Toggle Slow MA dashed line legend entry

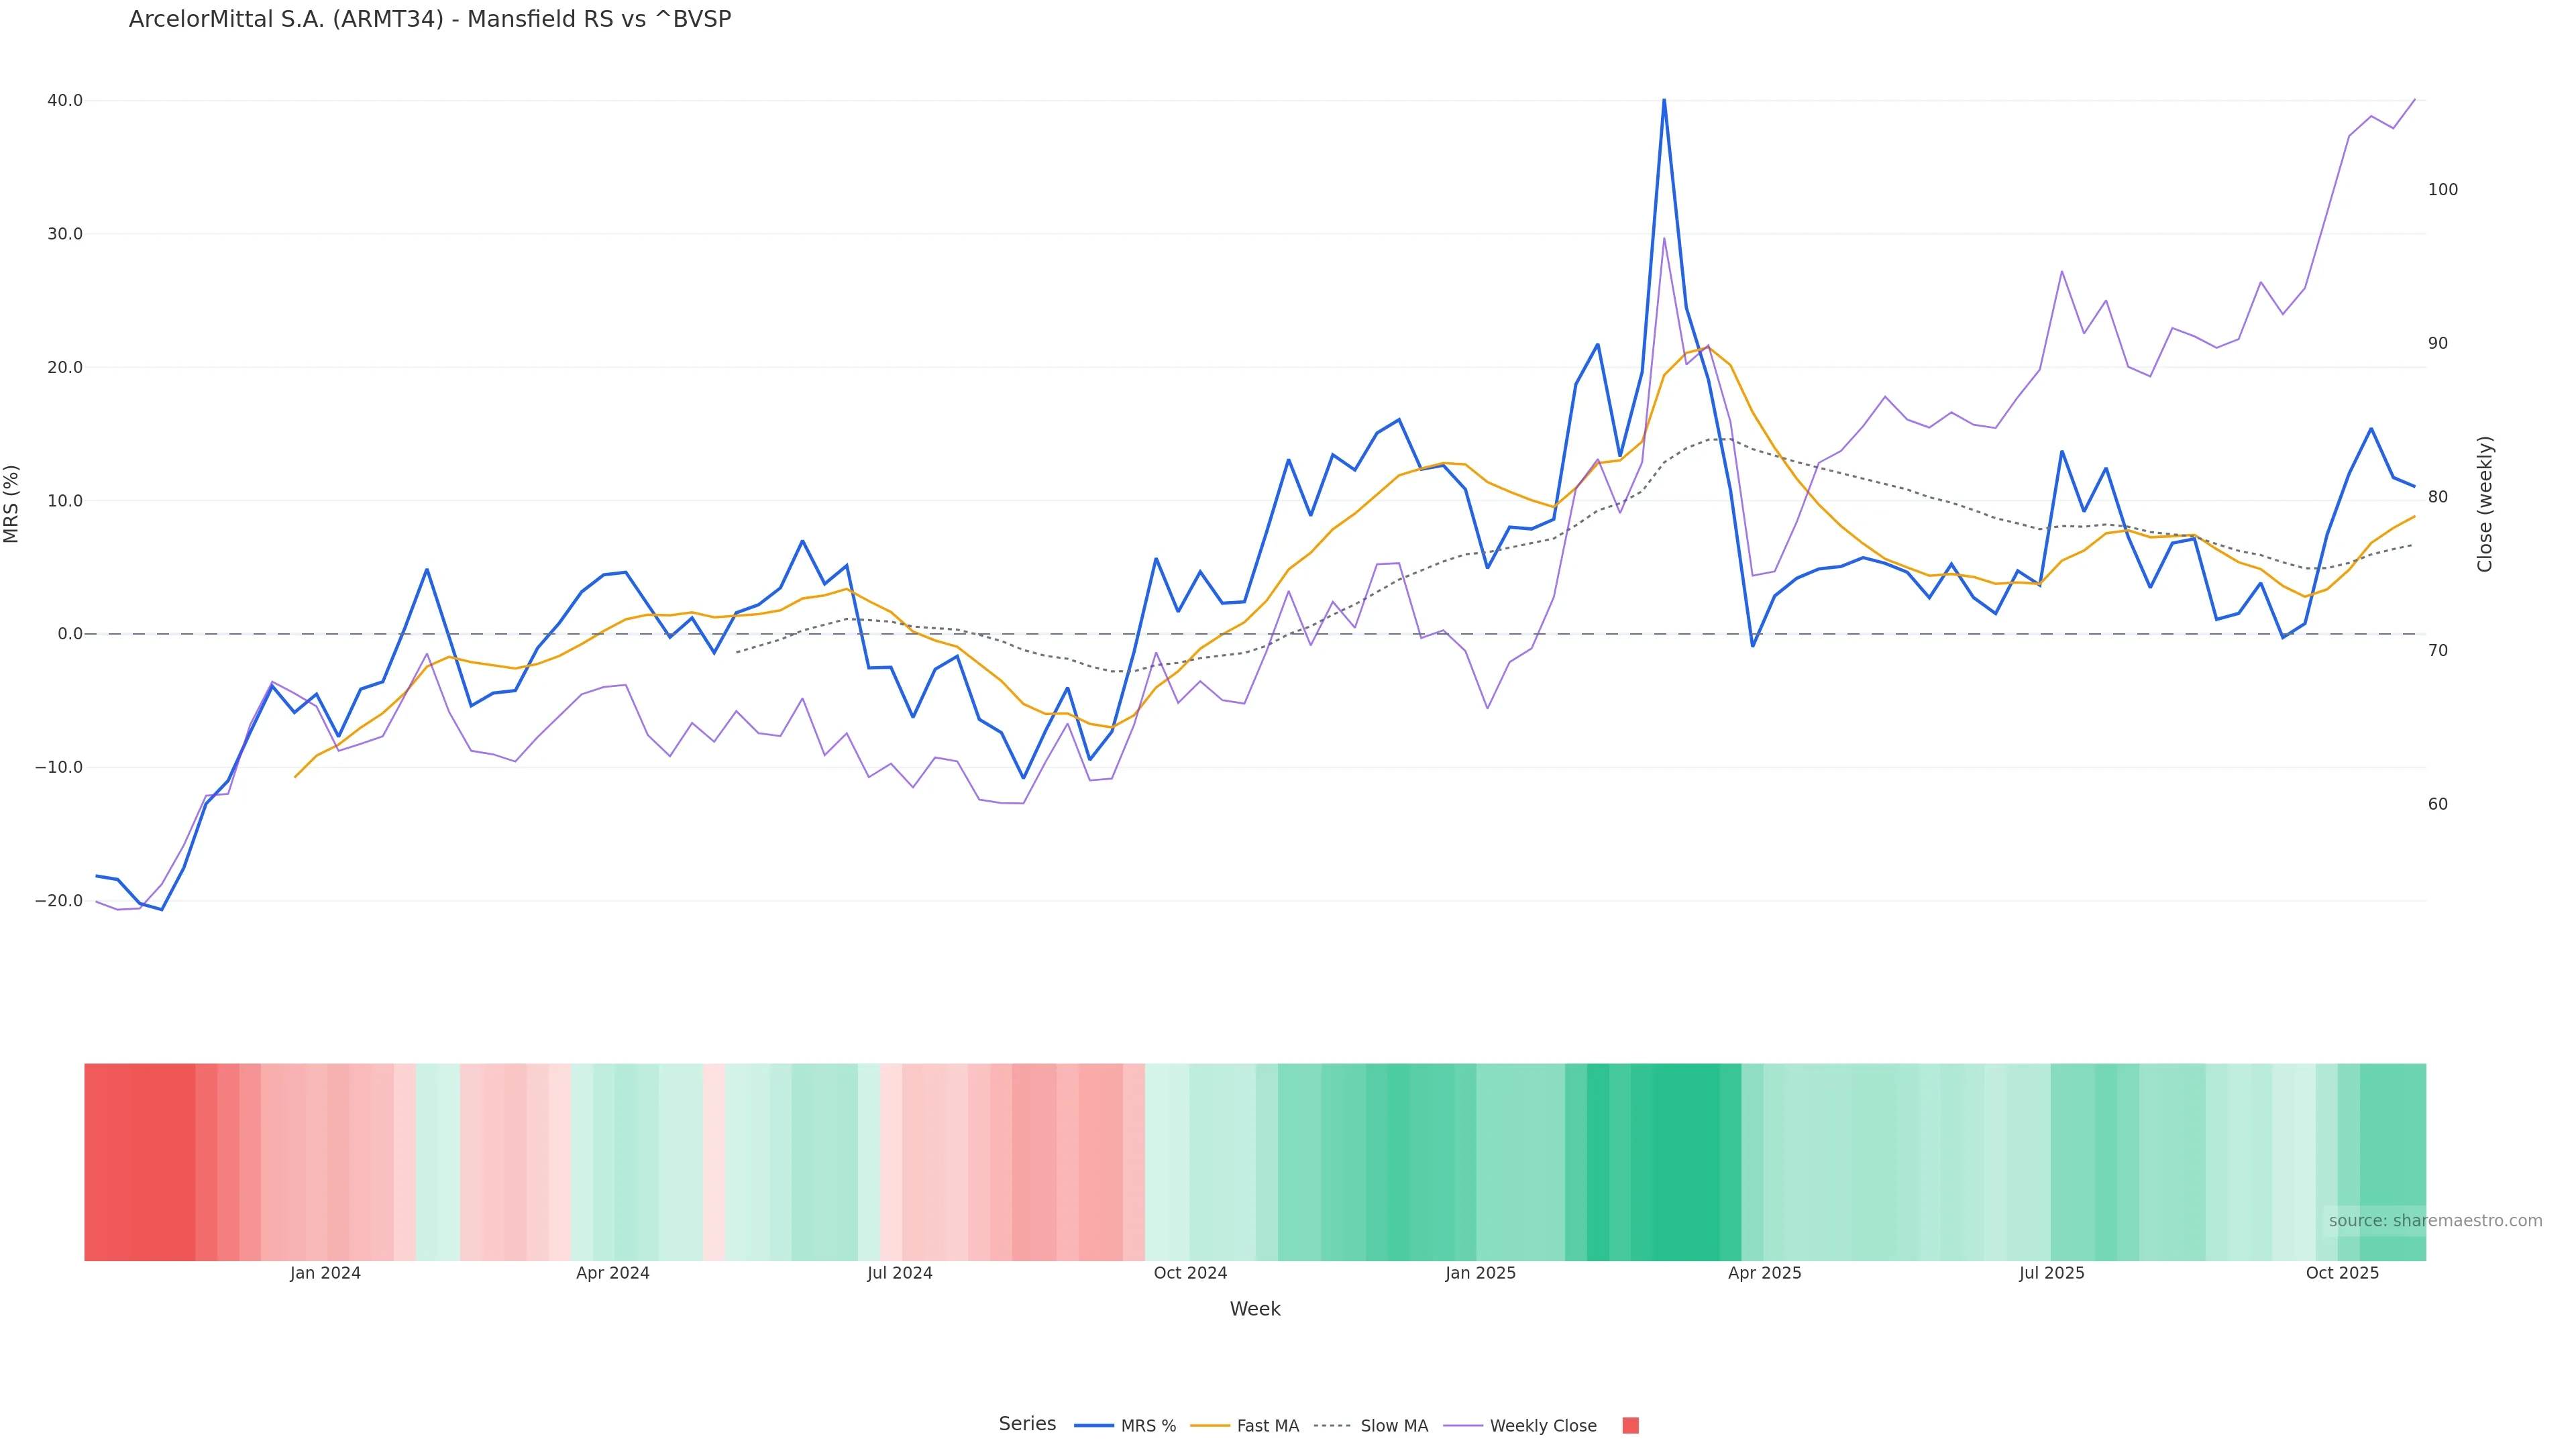[1371, 1426]
